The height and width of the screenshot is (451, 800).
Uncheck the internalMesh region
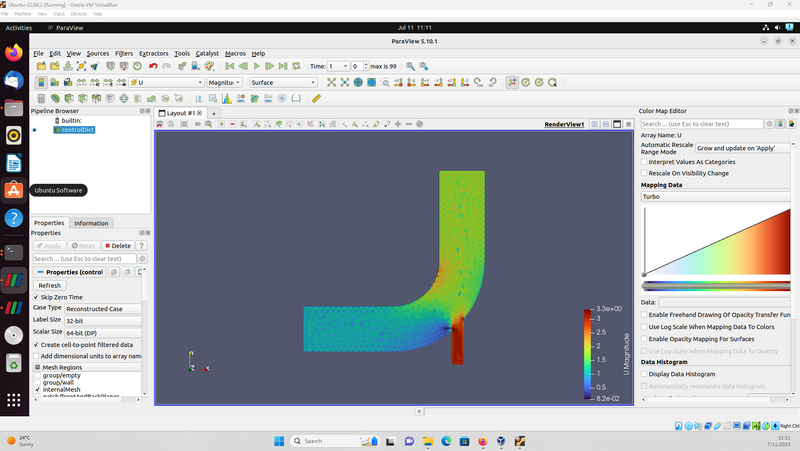38,389
